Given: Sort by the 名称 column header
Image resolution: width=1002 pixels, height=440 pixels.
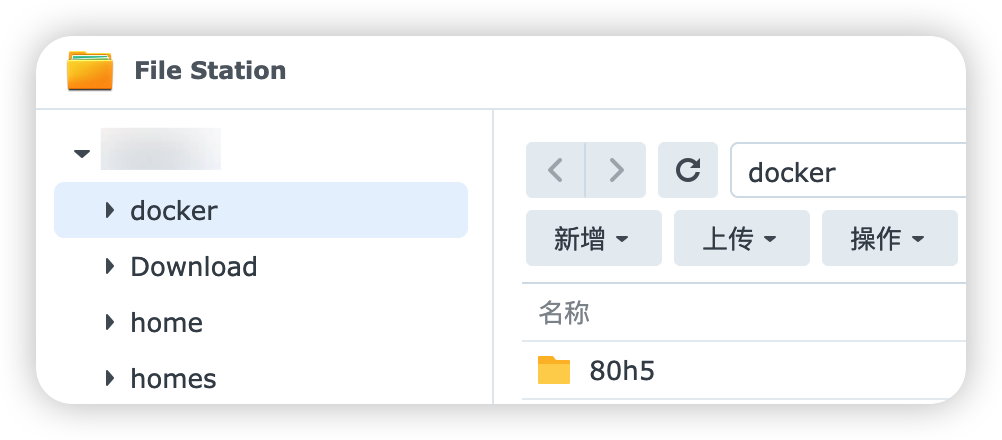Looking at the screenshot, I should click(x=564, y=313).
